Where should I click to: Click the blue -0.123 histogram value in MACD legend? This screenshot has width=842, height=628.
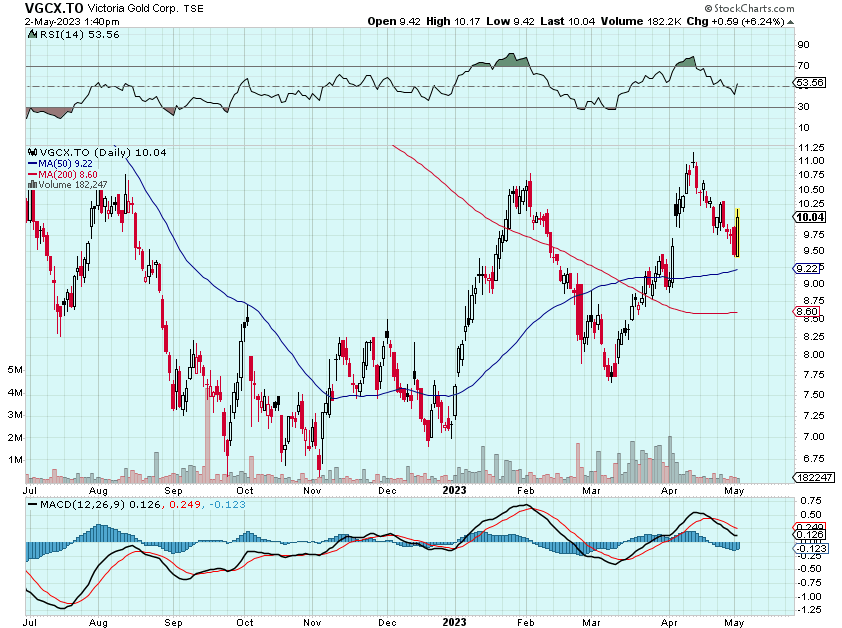[x=227, y=505]
